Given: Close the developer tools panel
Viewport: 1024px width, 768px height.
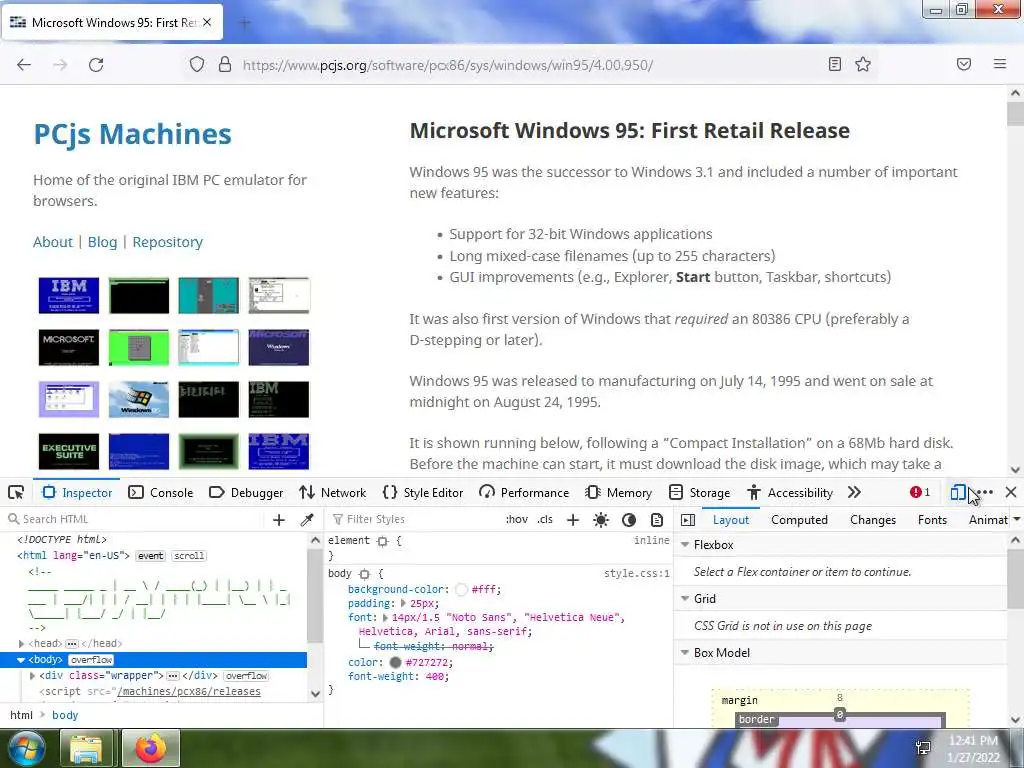Looking at the screenshot, I should click(1011, 492).
